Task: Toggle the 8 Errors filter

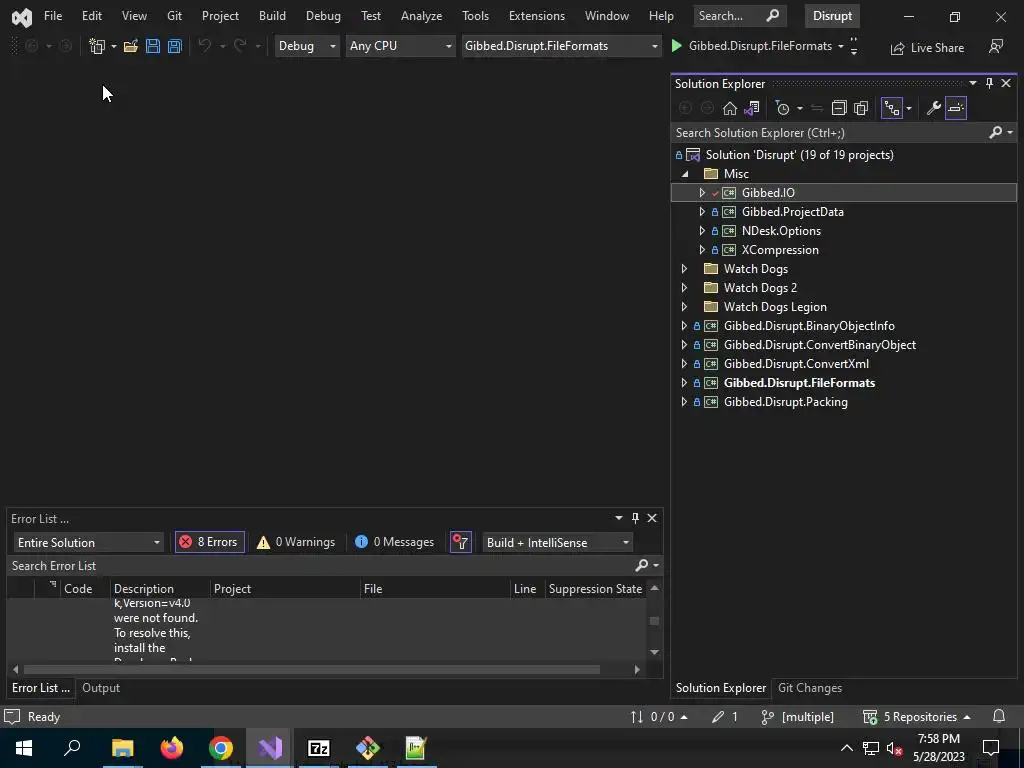Action: pos(210,542)
